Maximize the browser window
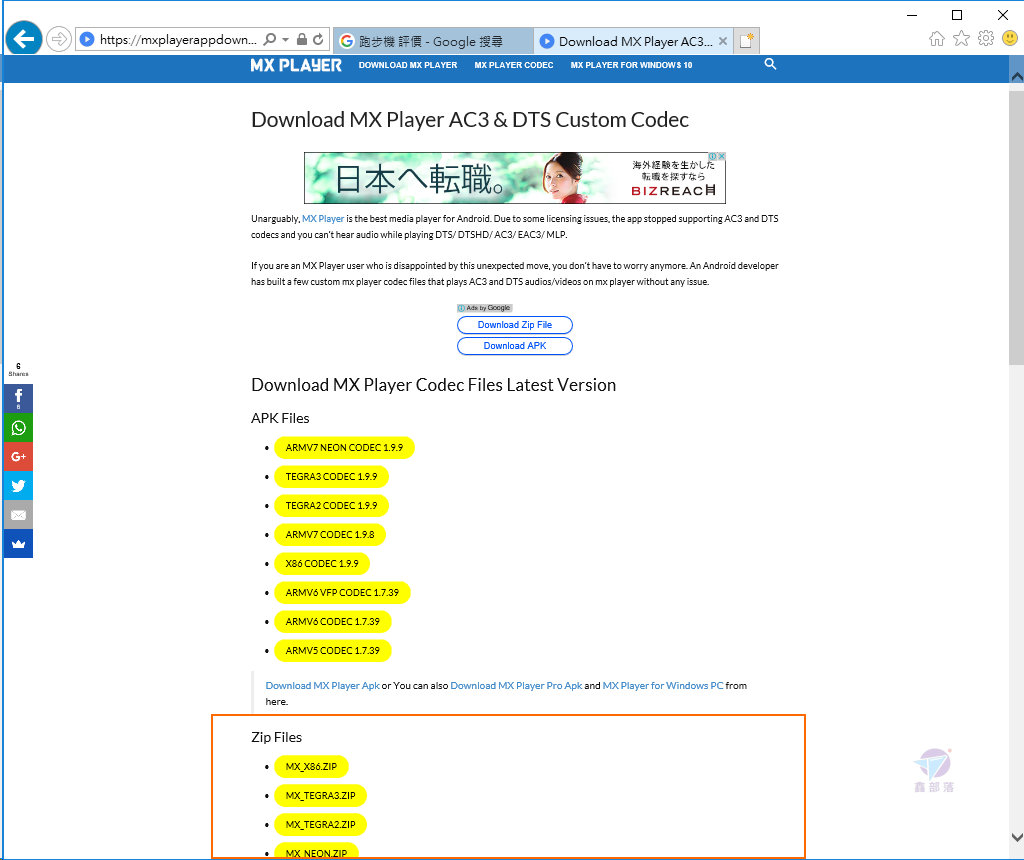1024x860 pixels. (957, 15)
